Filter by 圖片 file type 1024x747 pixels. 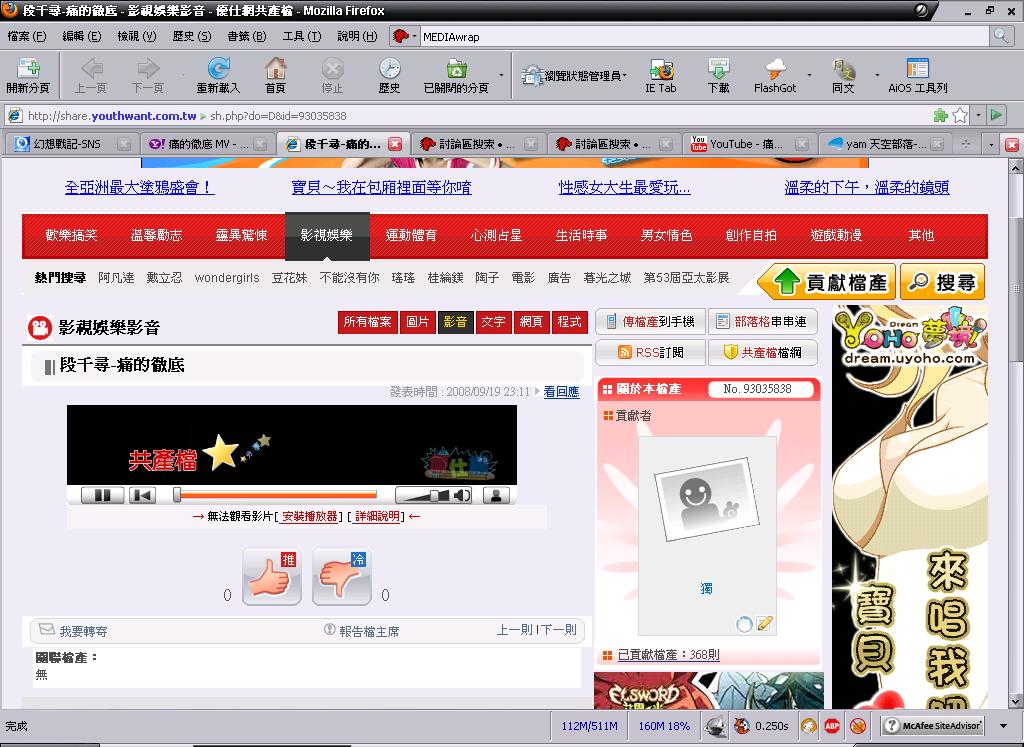click(x=417, y=322)
